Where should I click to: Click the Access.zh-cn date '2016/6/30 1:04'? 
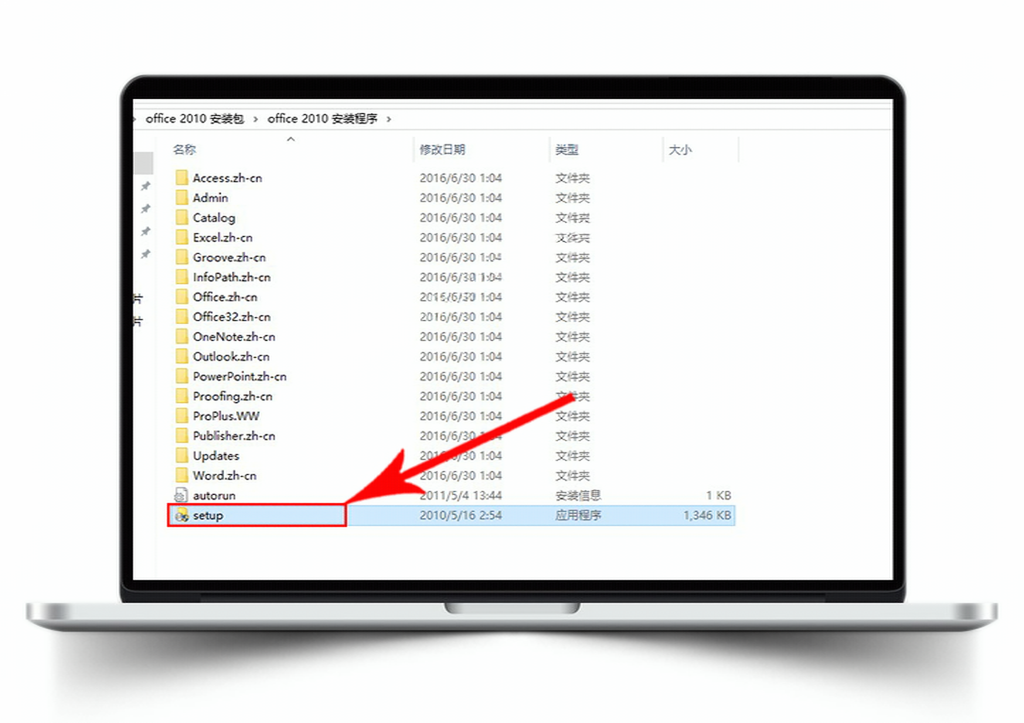[460, 178]
